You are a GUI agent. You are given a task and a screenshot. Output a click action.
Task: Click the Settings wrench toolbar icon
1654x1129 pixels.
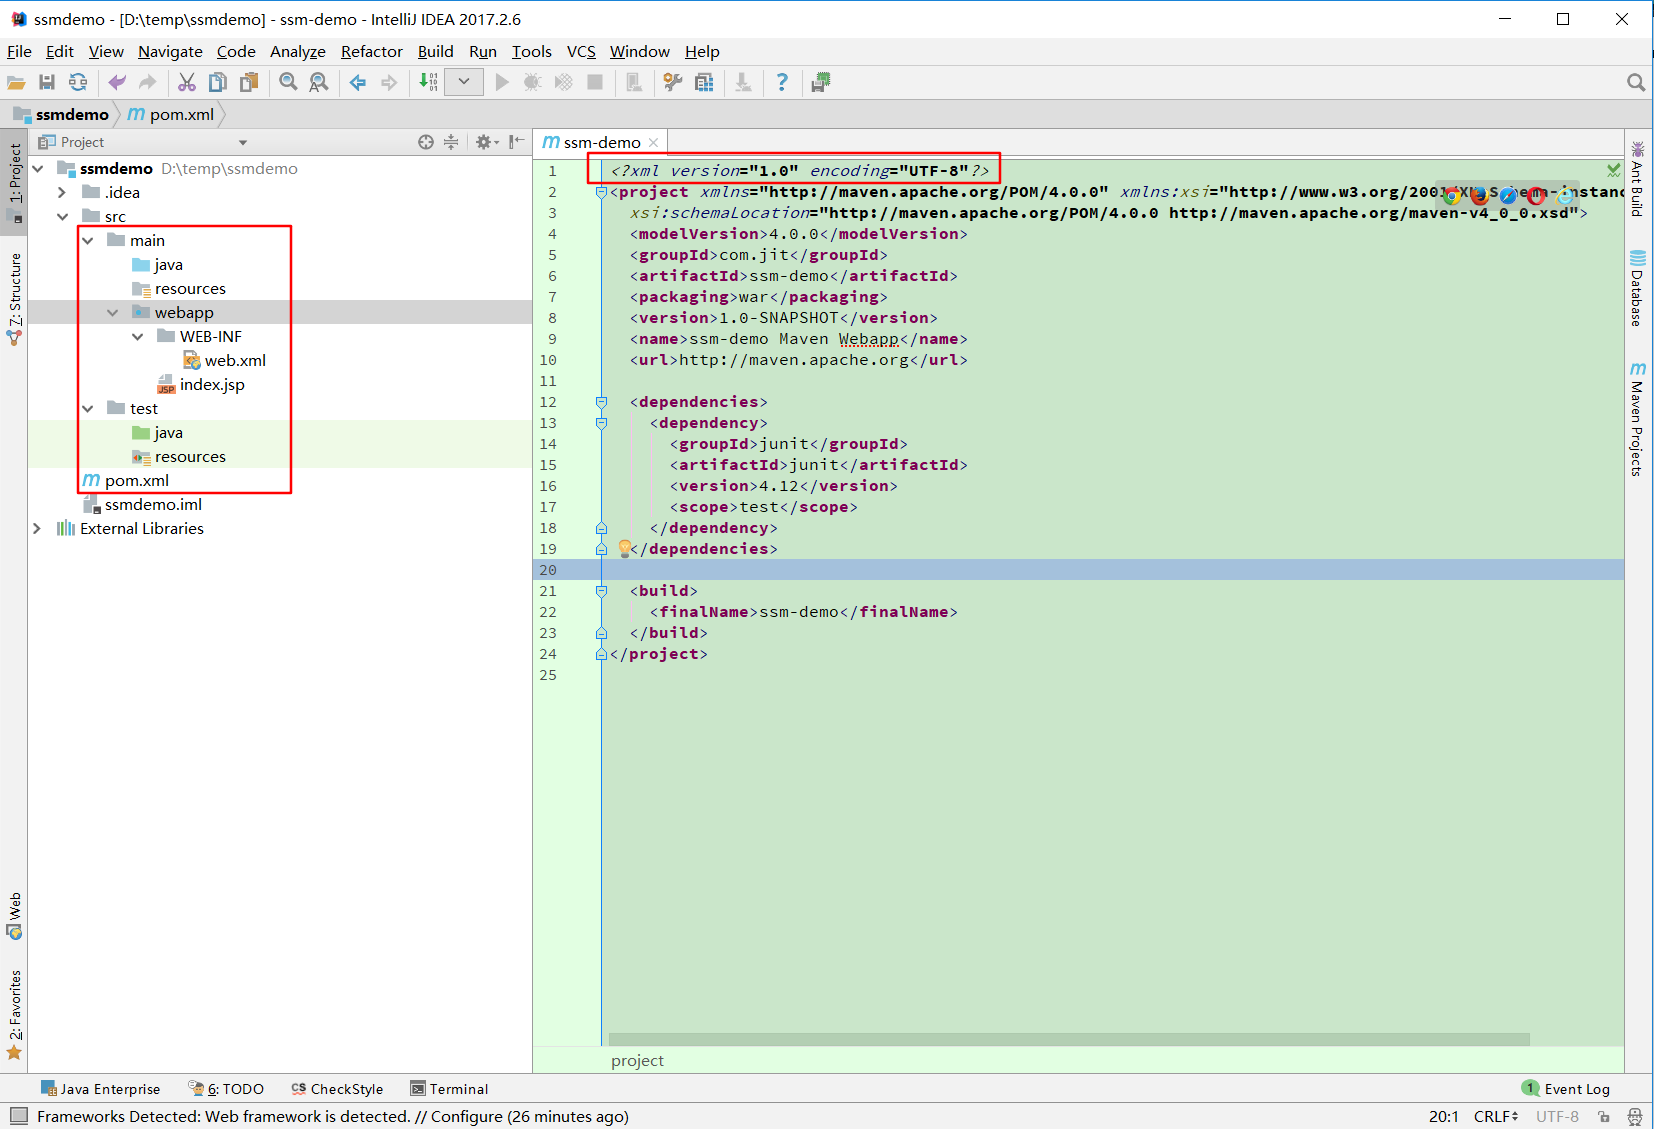(x=673, y=83)
